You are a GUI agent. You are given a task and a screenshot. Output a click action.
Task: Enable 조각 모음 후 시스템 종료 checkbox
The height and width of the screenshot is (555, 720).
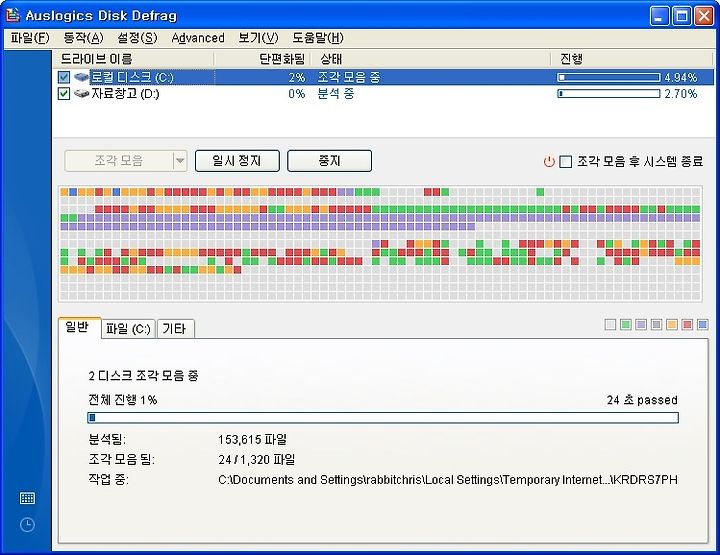pyautogui.click(x=566, y=162)
